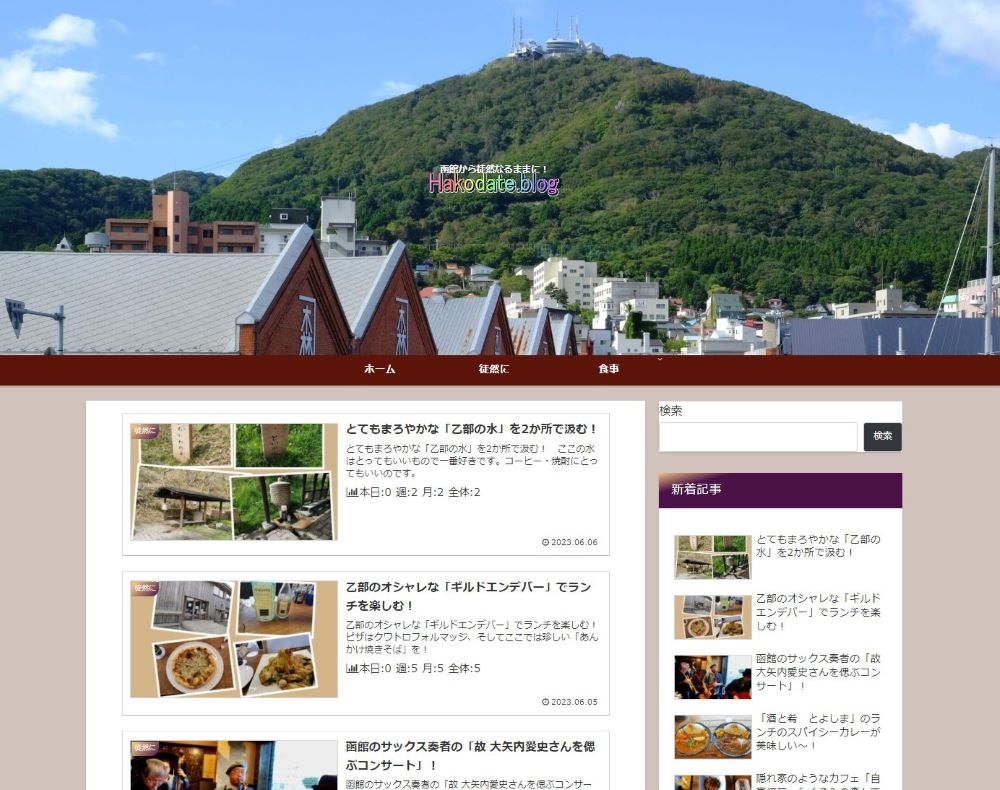Click the bar chart icon under 乙部の水 article
Screen dimensions: 1000x790
[352, 492]
